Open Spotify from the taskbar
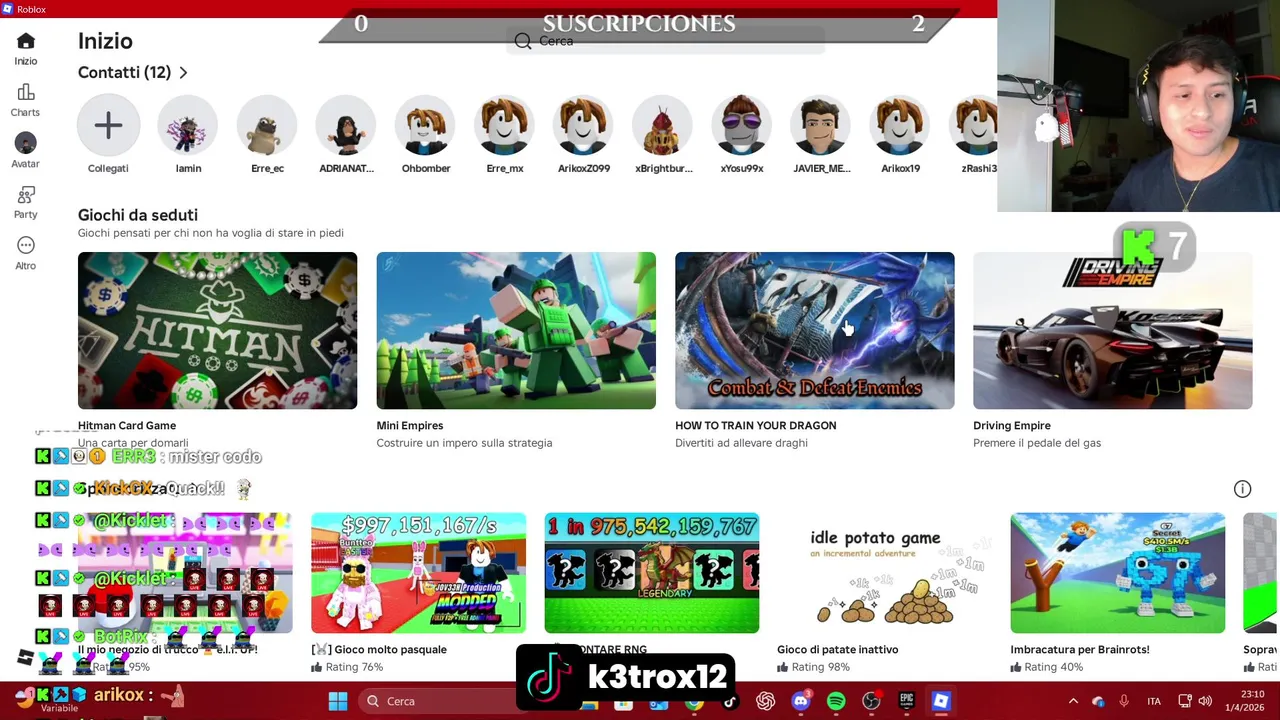The image size is (1280, 720). tap(836, 701)
